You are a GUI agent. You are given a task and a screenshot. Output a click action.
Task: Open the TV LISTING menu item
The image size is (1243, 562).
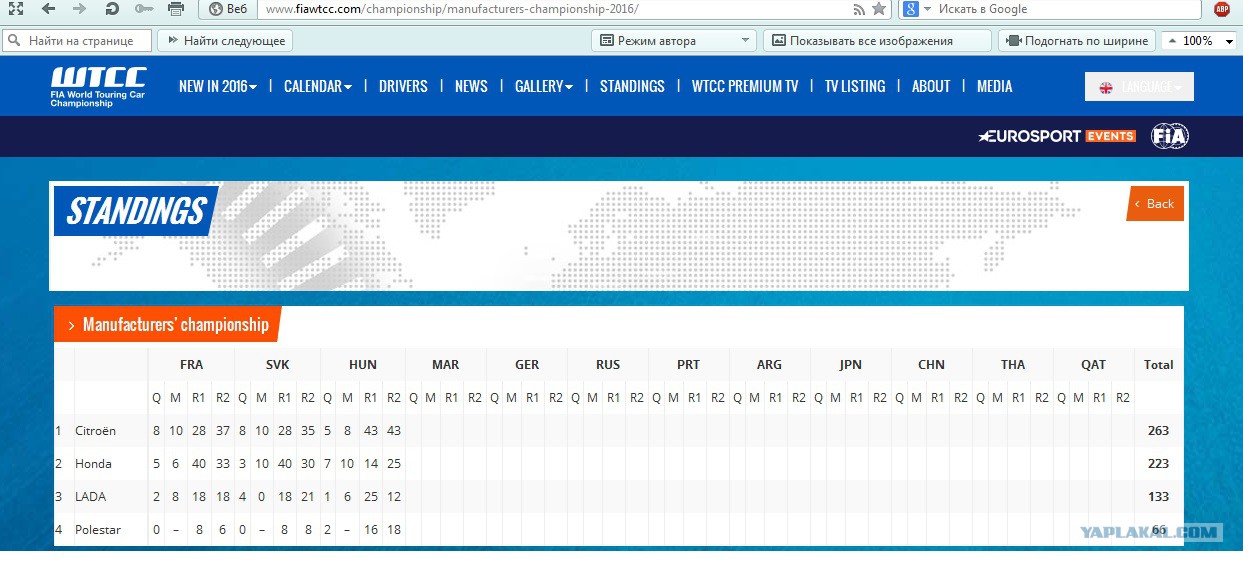855,86
